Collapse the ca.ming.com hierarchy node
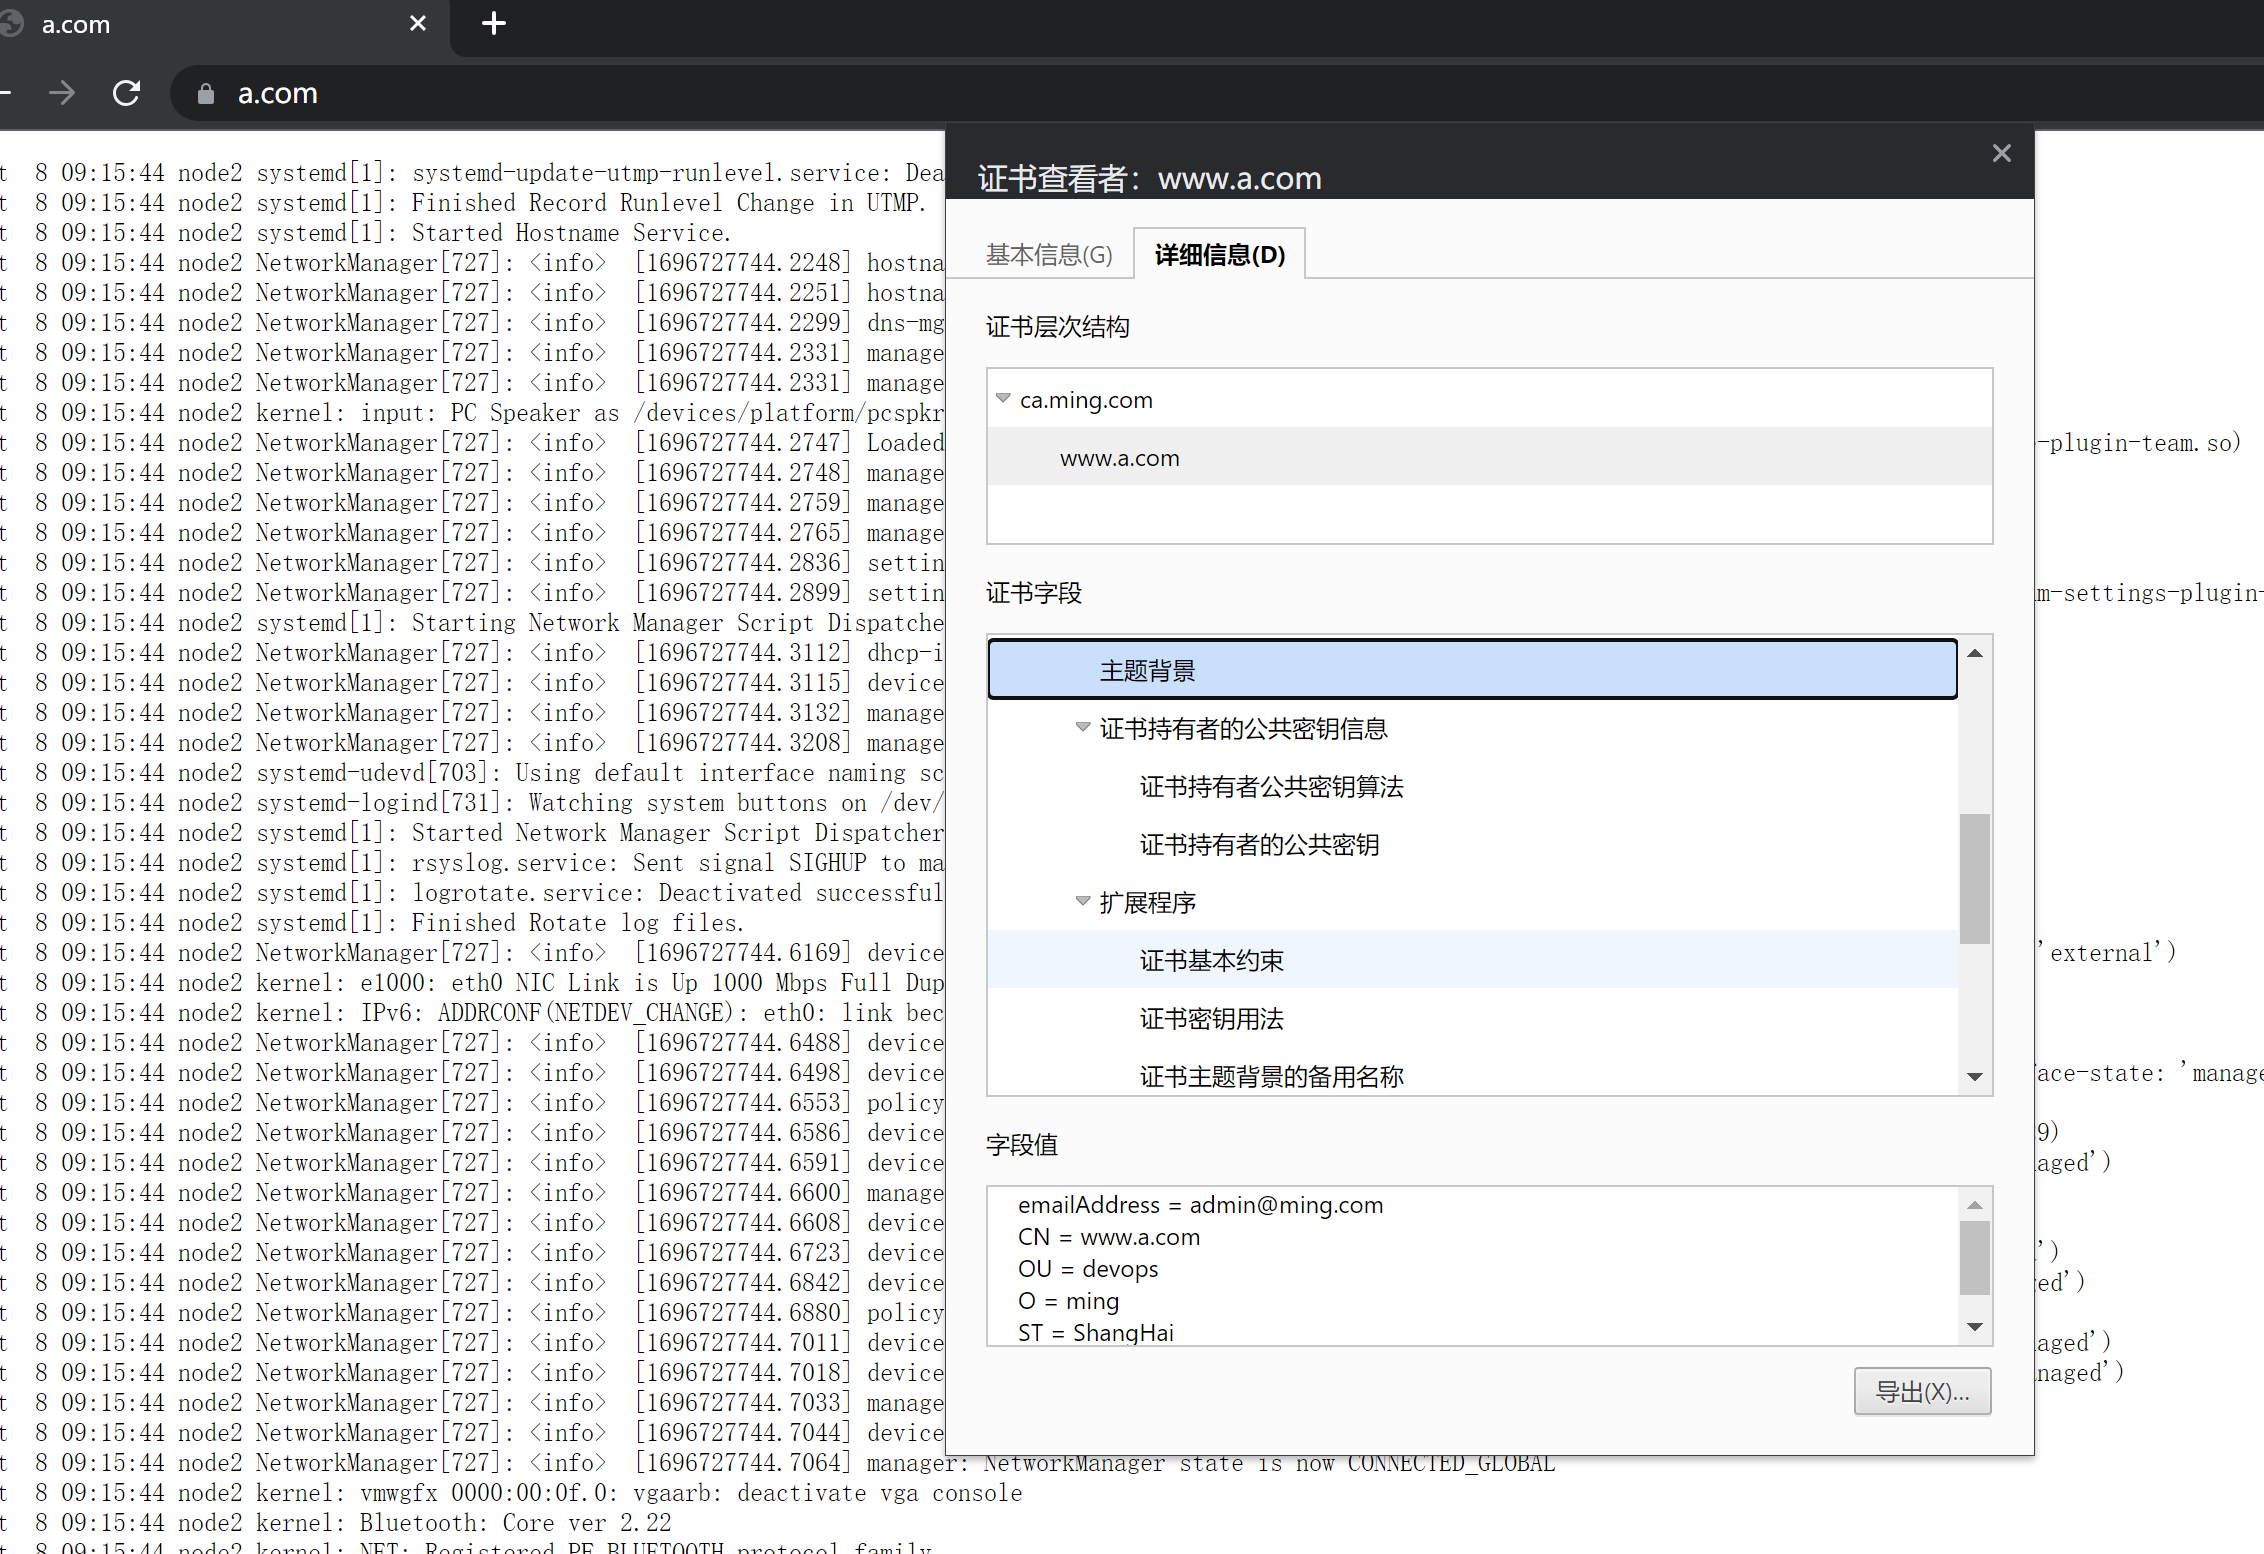The width and height of the screenshot is (2264, 1554). (x=1003, y=398)
